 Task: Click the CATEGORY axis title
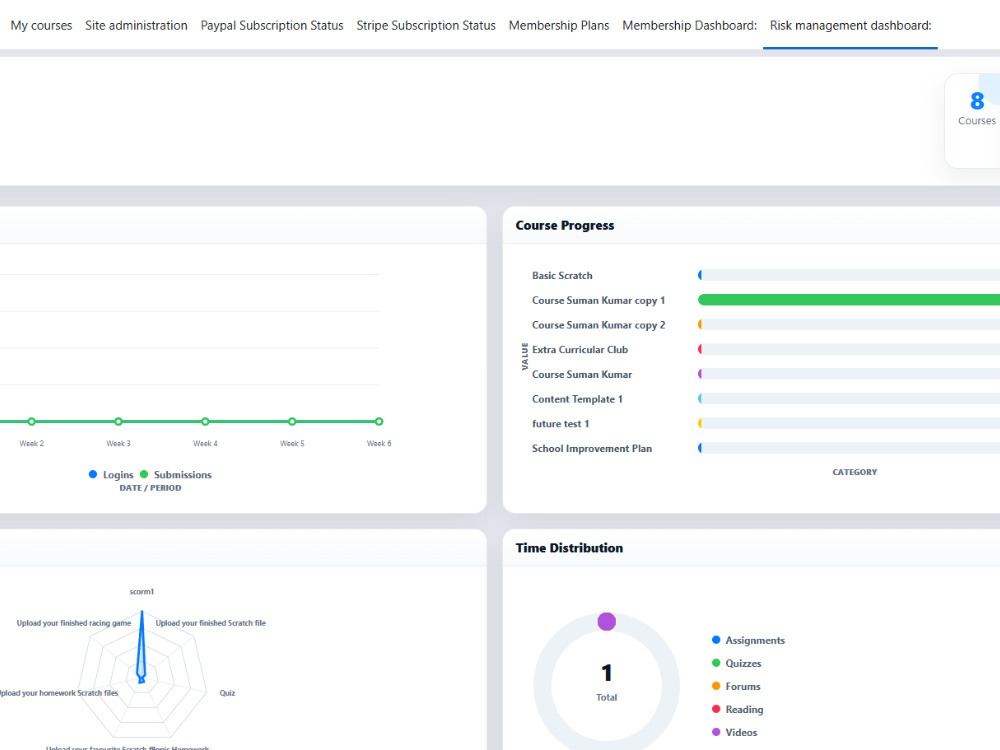pyautogui.click(x=855, y=472)
